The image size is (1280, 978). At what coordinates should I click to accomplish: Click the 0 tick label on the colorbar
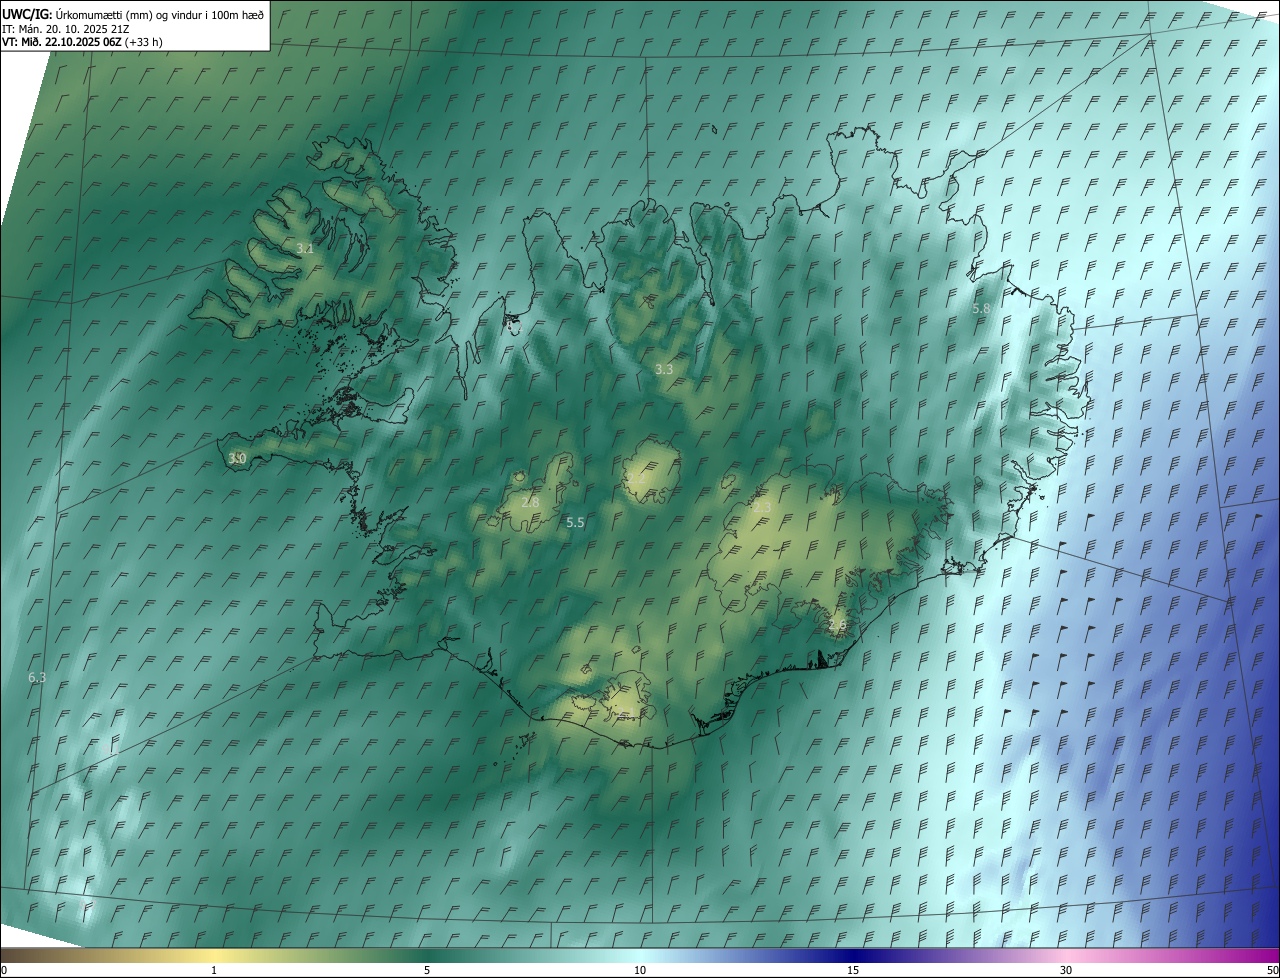coord(4,970)
